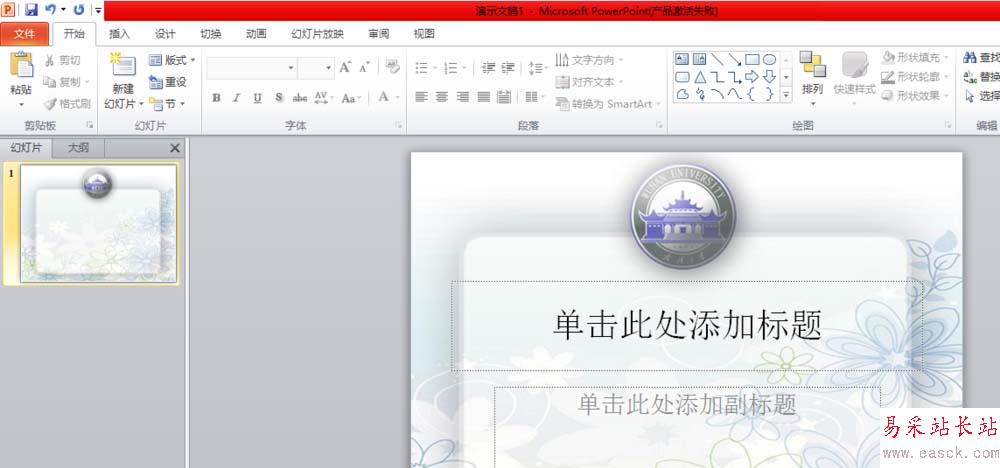Click 剪切 cut button
The image size is (1000, 468).
click(x=62, y=61)
